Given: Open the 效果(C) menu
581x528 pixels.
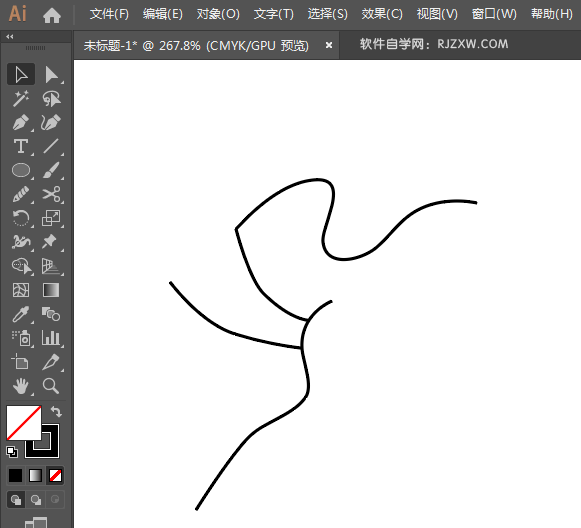Looking at the screenshot, I should [382, 14].
